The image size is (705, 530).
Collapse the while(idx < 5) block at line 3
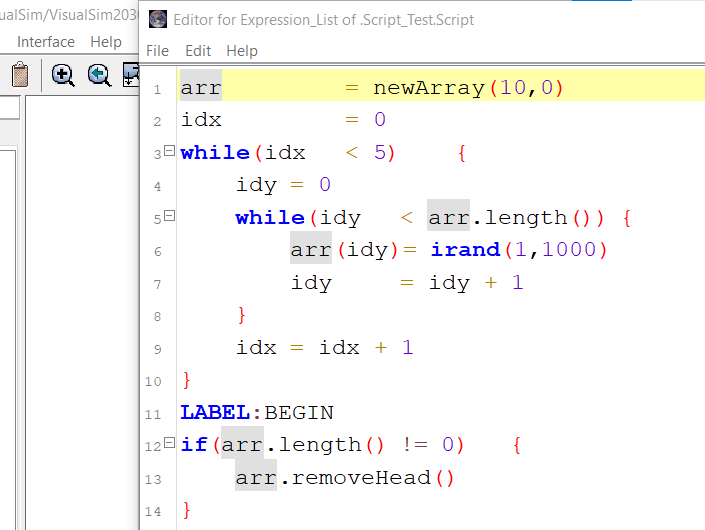[169, 151]
